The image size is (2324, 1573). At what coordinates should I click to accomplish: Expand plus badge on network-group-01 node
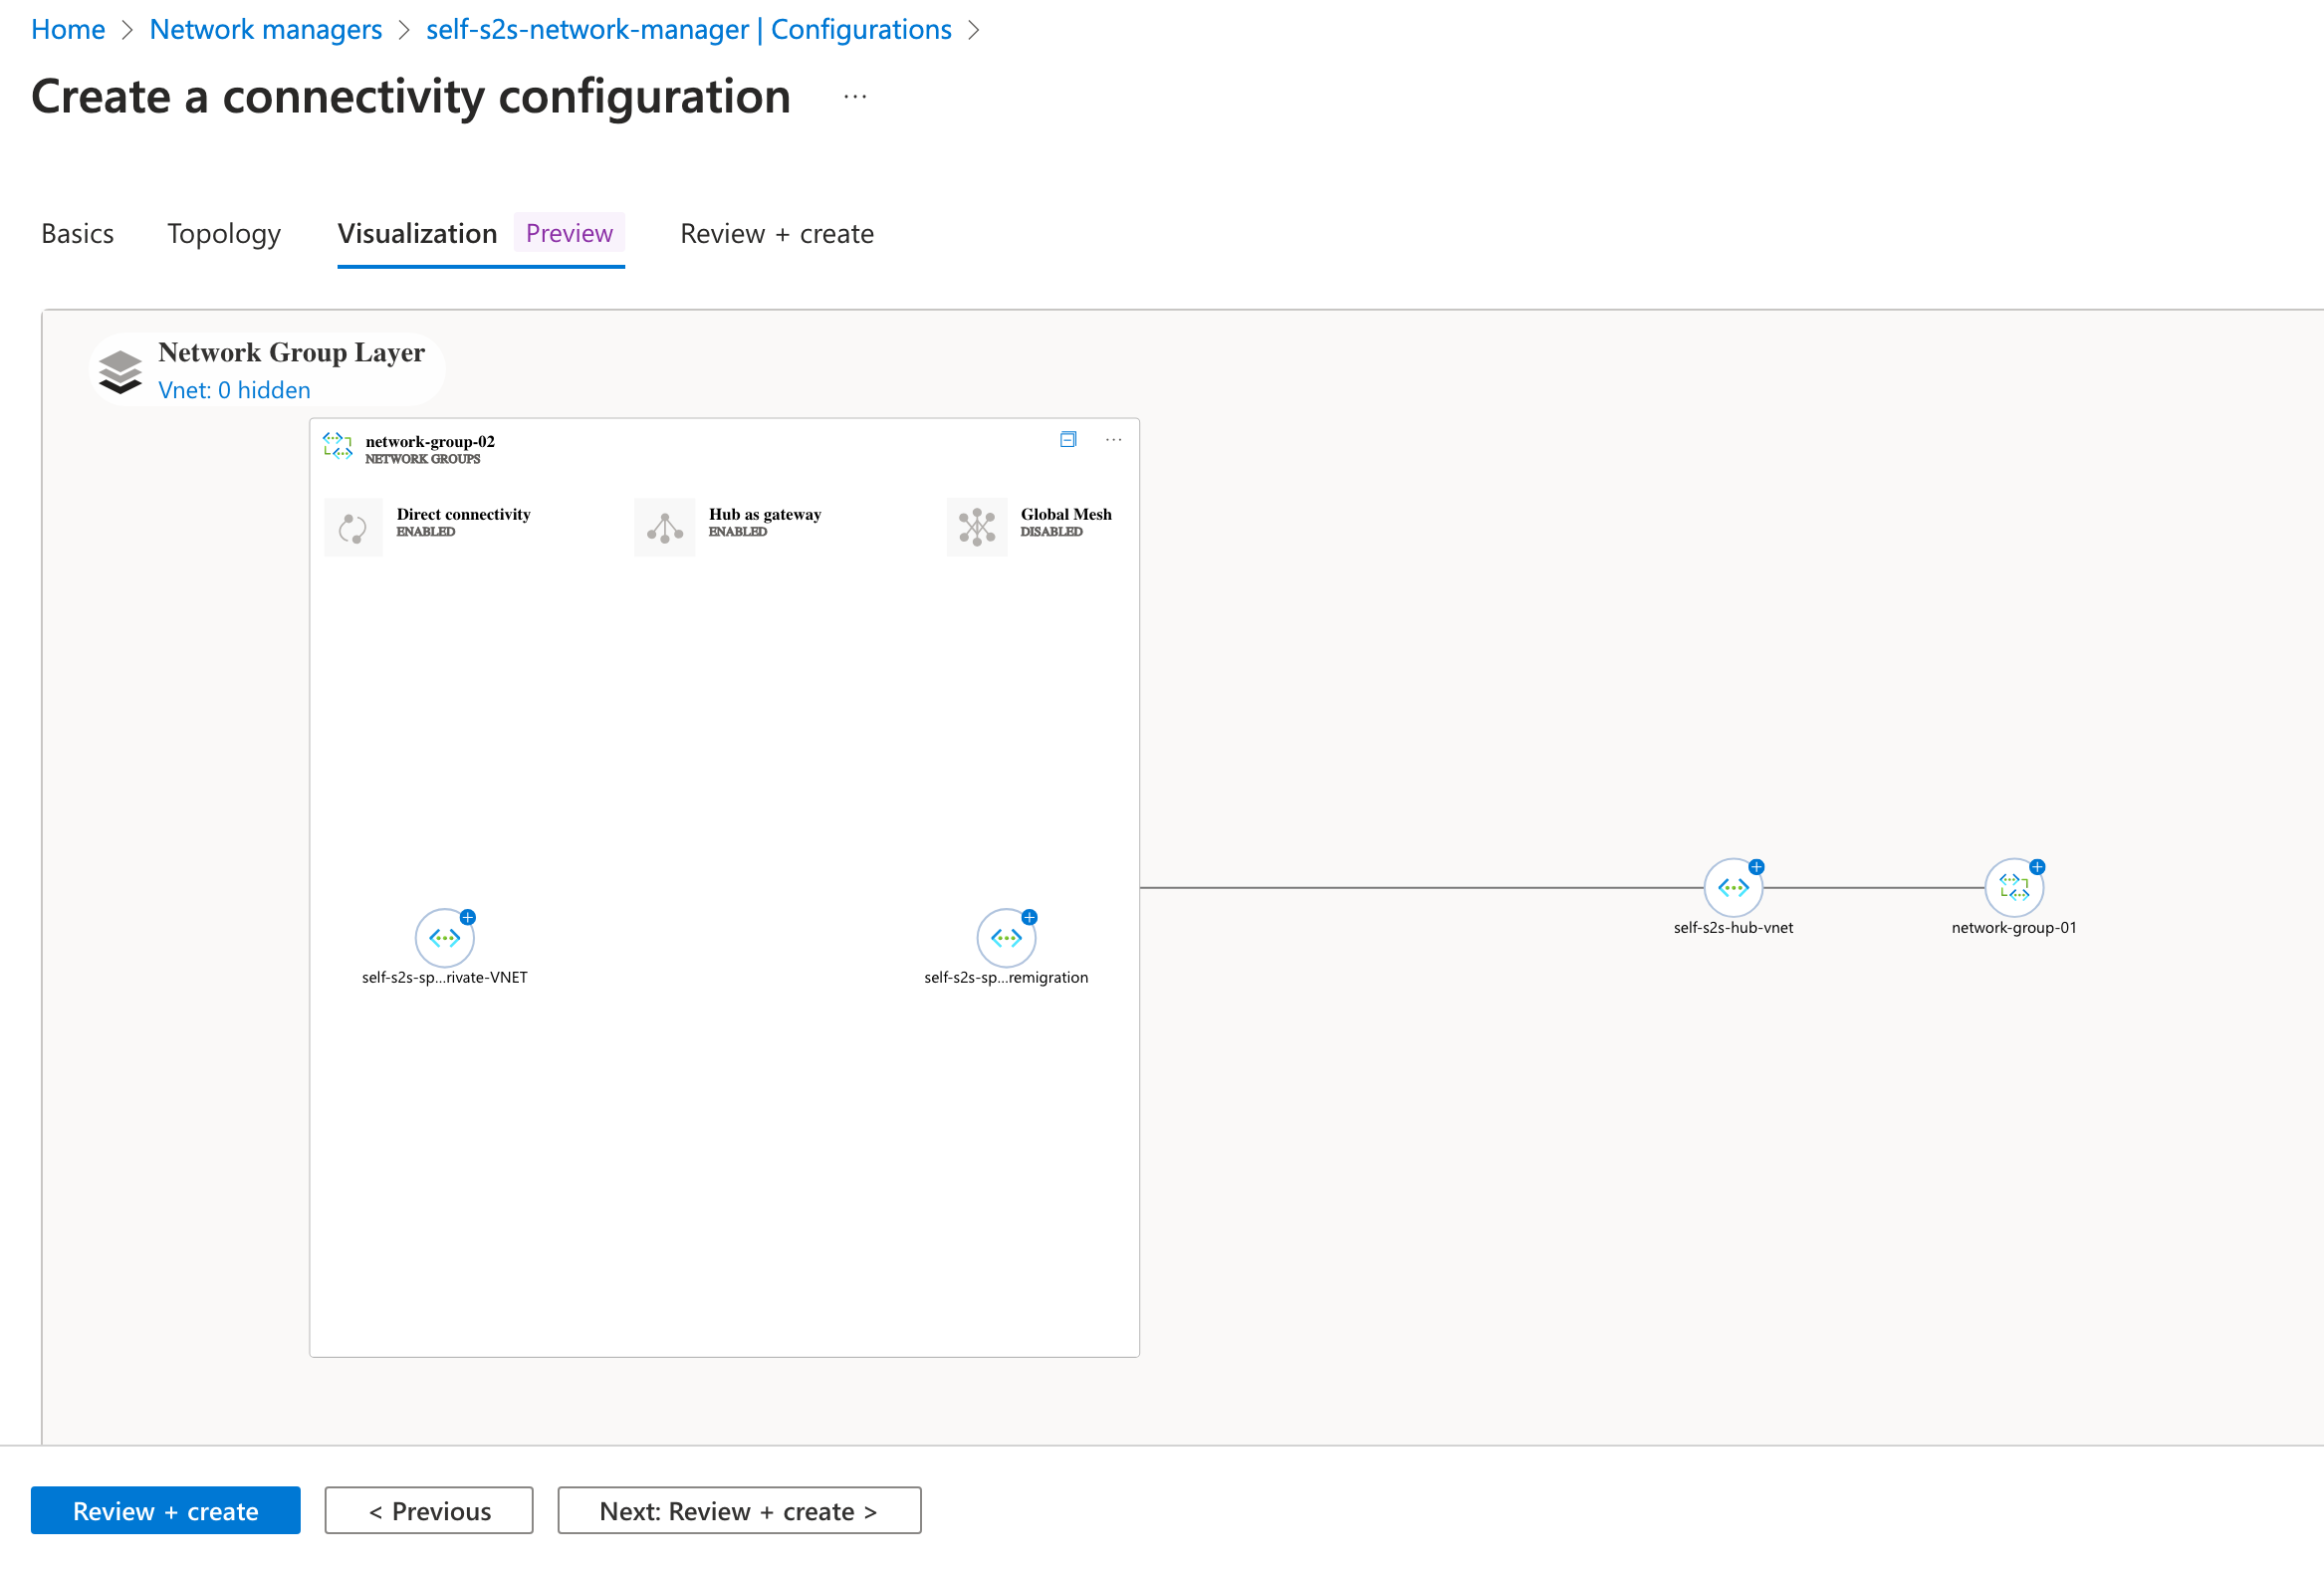click(2037, 867)
